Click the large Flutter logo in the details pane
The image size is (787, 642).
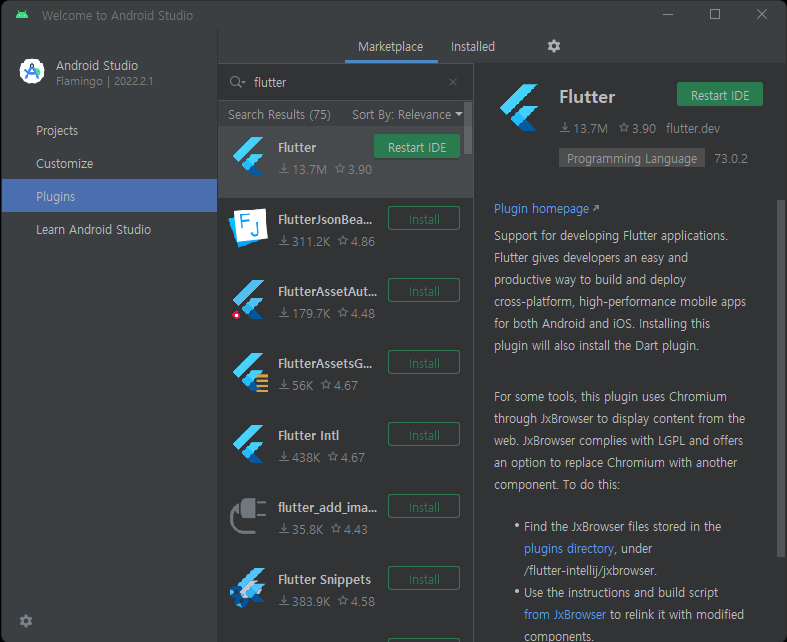(519, 107)
